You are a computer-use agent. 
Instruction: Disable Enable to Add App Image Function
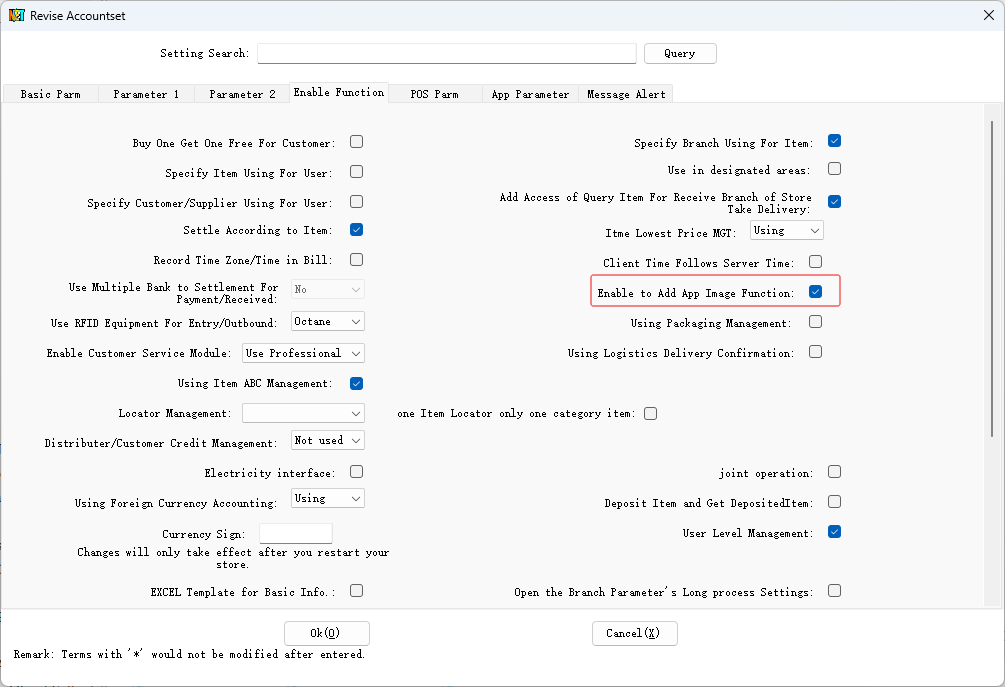pos(815,292)
